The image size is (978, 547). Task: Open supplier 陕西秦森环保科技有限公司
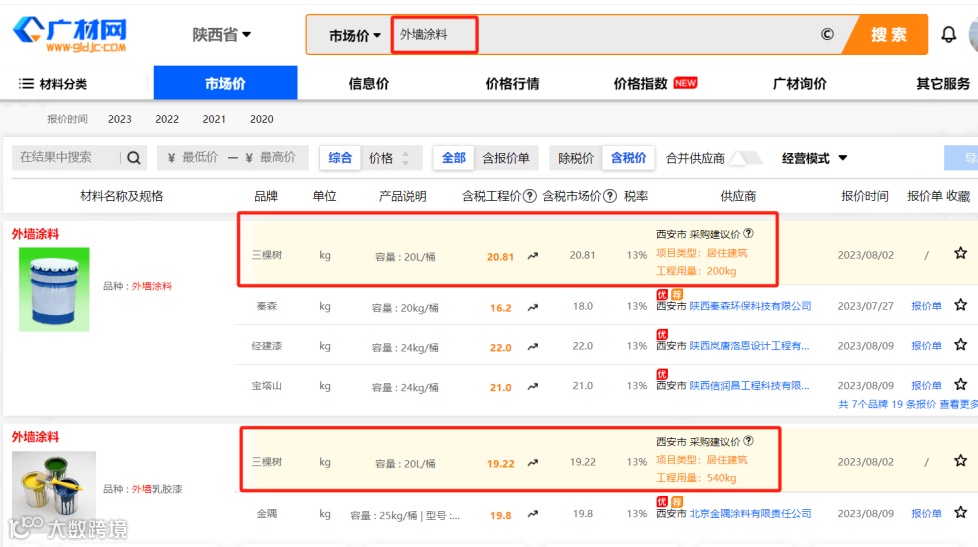coord(750,306)
